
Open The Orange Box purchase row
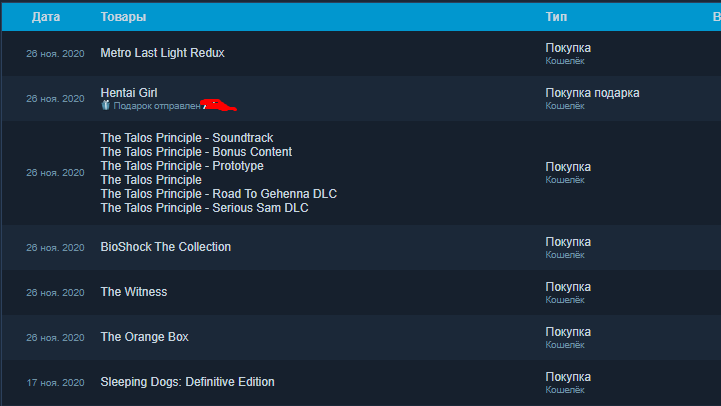144,337
